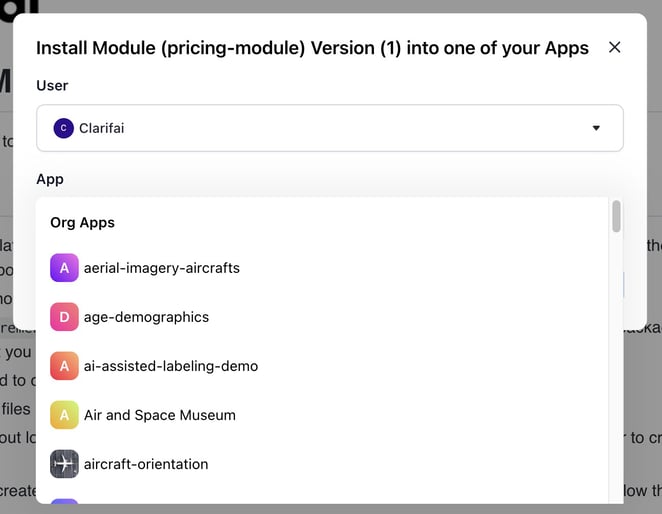This screenshot has height=514, width=662.
Task: Select age-demographics app option
Action: coord(146,317)
